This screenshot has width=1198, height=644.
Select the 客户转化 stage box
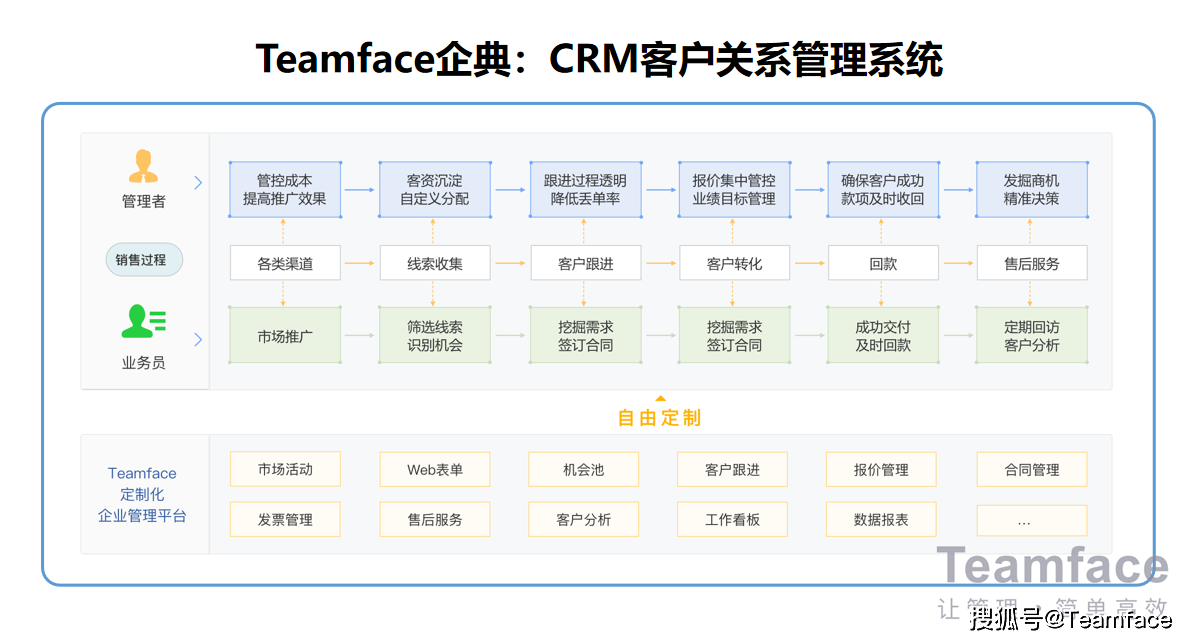(734, 264)
